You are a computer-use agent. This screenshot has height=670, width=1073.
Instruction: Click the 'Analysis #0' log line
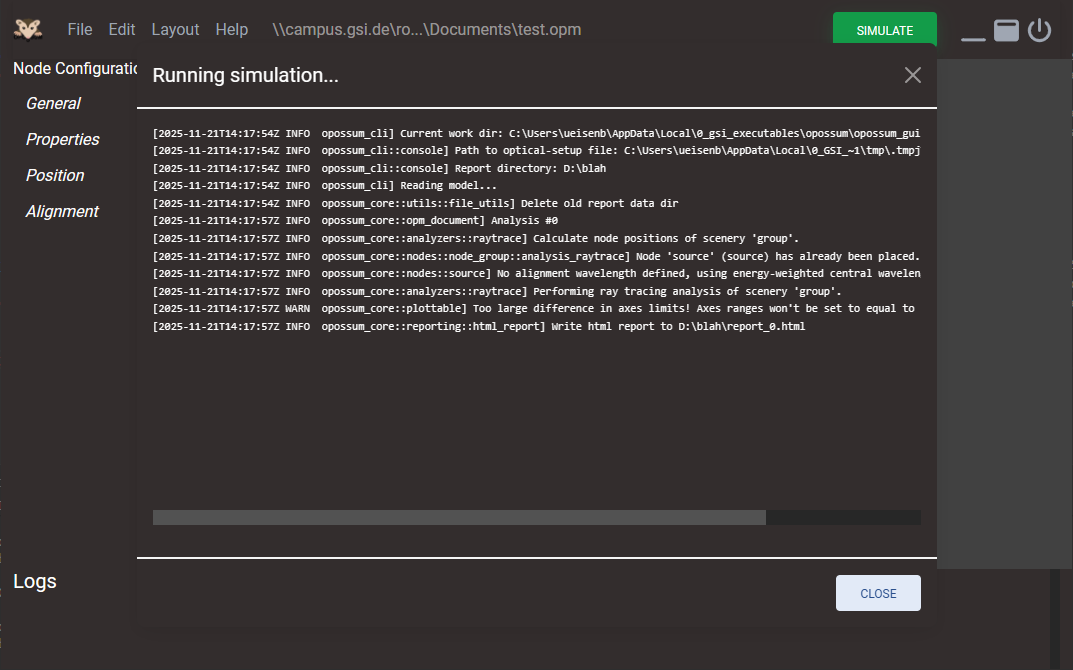pos(355,220)
